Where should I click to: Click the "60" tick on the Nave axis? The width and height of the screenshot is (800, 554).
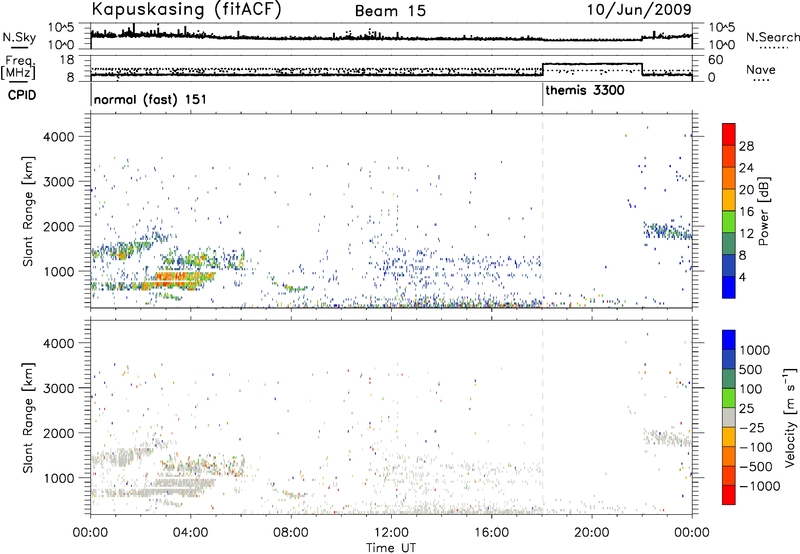point(716,60)
